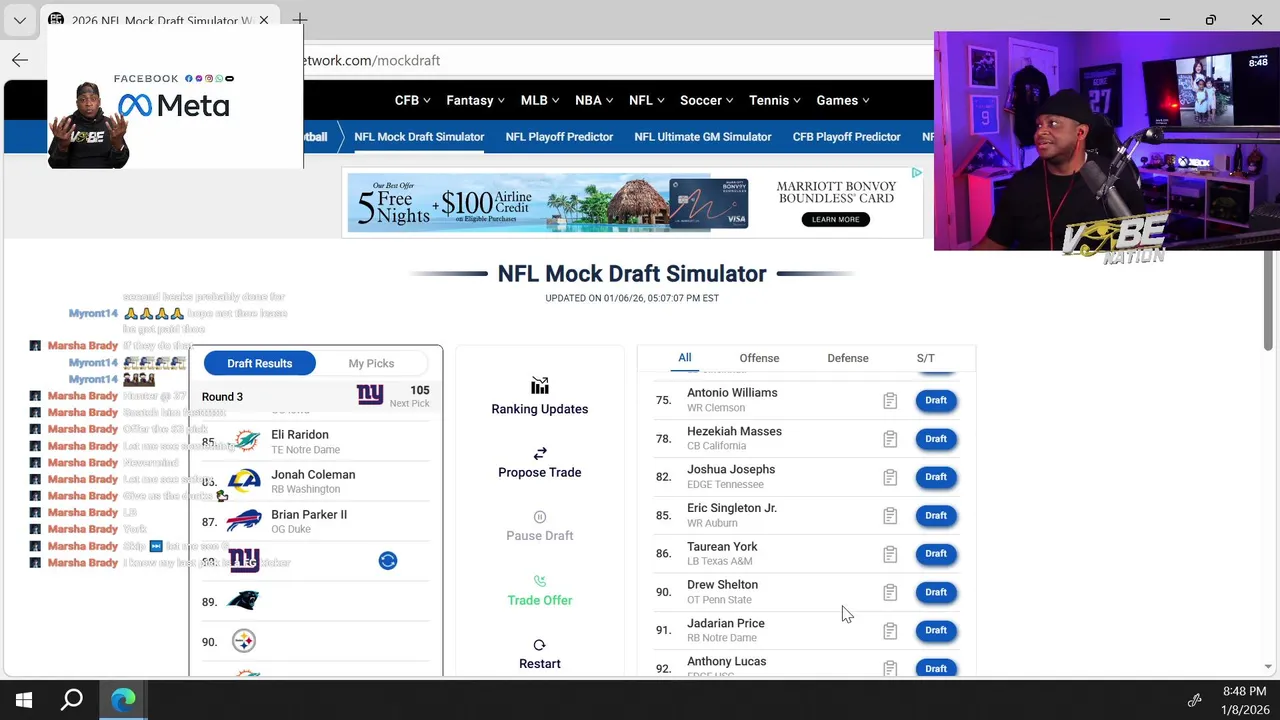Open clipboard icon for Hezekiah Masses
This screenshot has height=720, width=1280.
point(890,439)
